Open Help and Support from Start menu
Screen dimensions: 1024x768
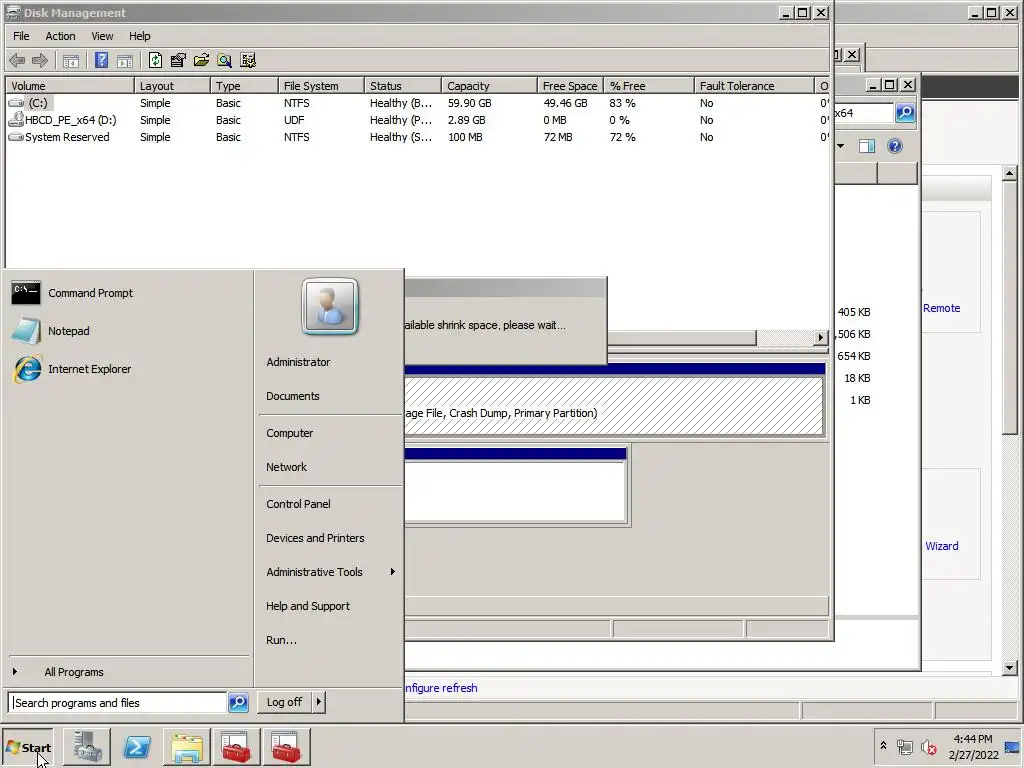[308, 606]
